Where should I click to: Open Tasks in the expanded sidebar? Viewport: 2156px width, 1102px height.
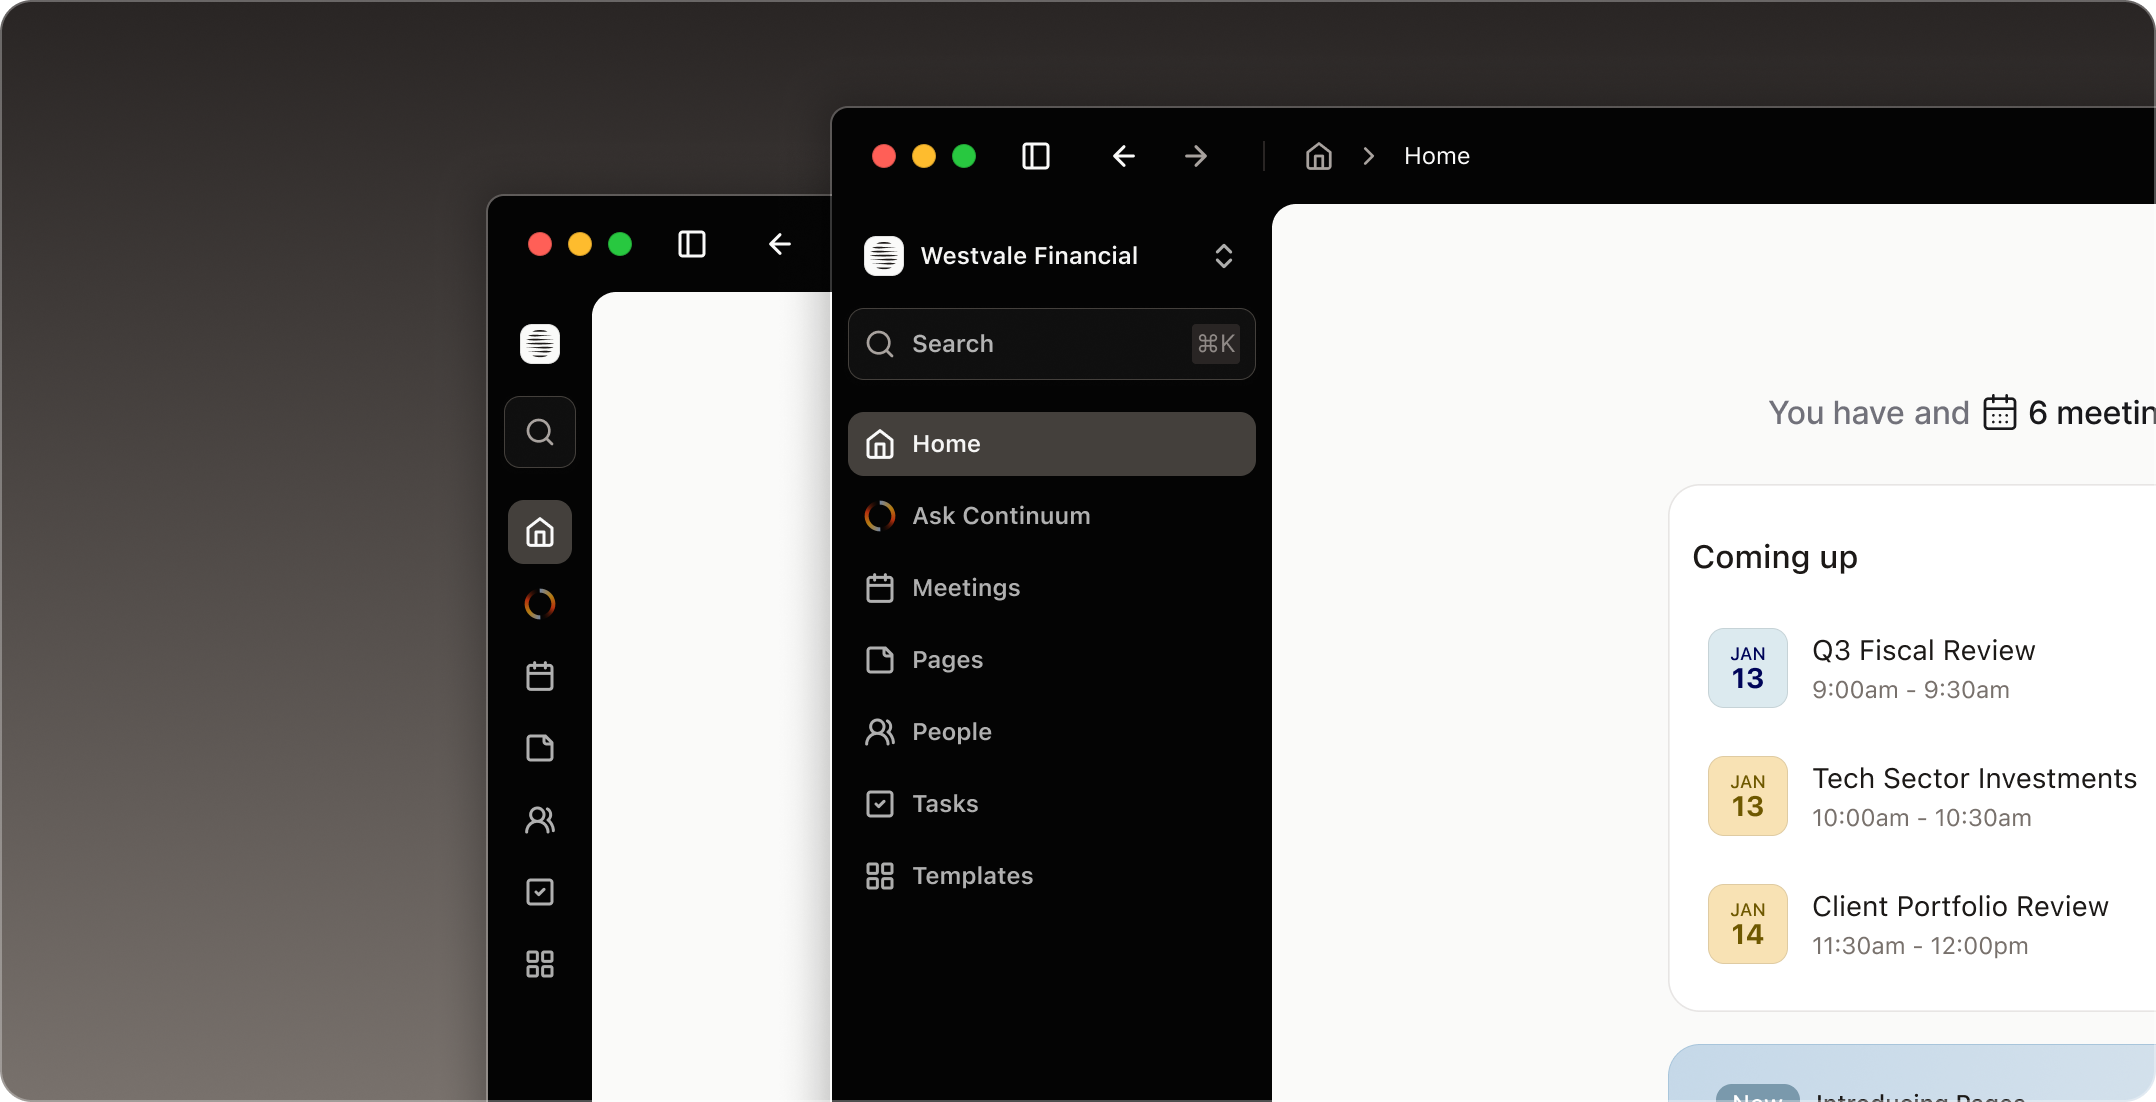1051,804
